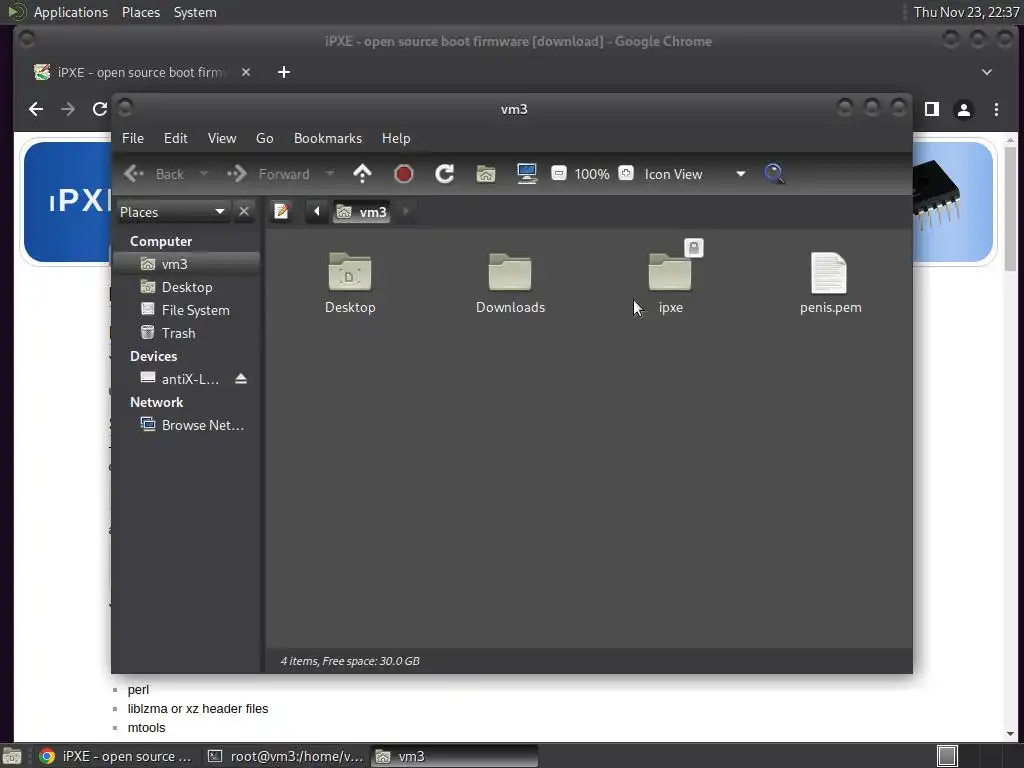Open Chrome profile avatar icon
Viewport: 1024px width, 768px height.
click(x=963, y=109)
